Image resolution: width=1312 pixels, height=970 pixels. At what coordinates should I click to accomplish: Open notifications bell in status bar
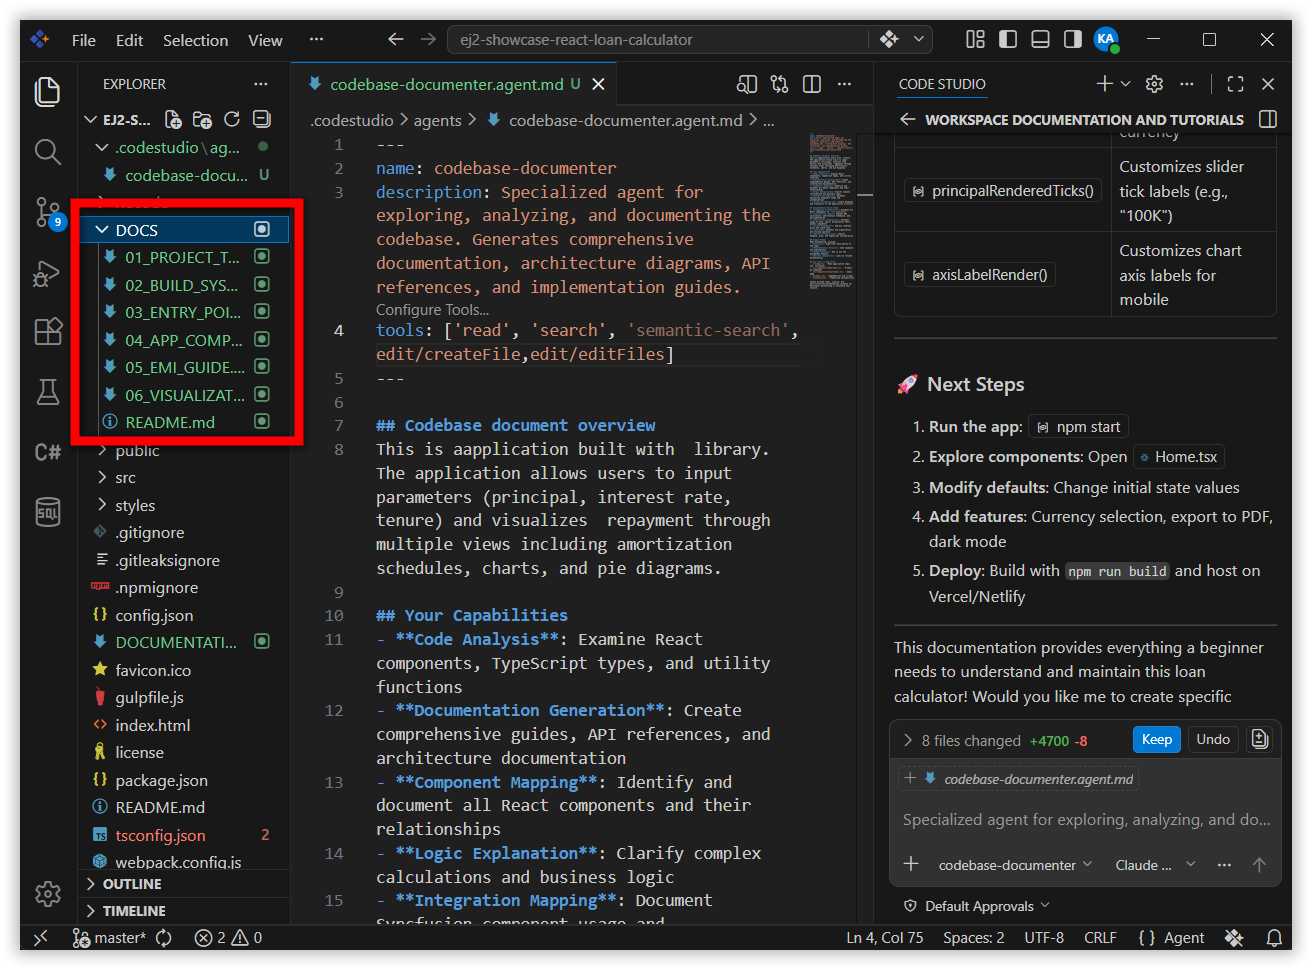[1274, 938]
